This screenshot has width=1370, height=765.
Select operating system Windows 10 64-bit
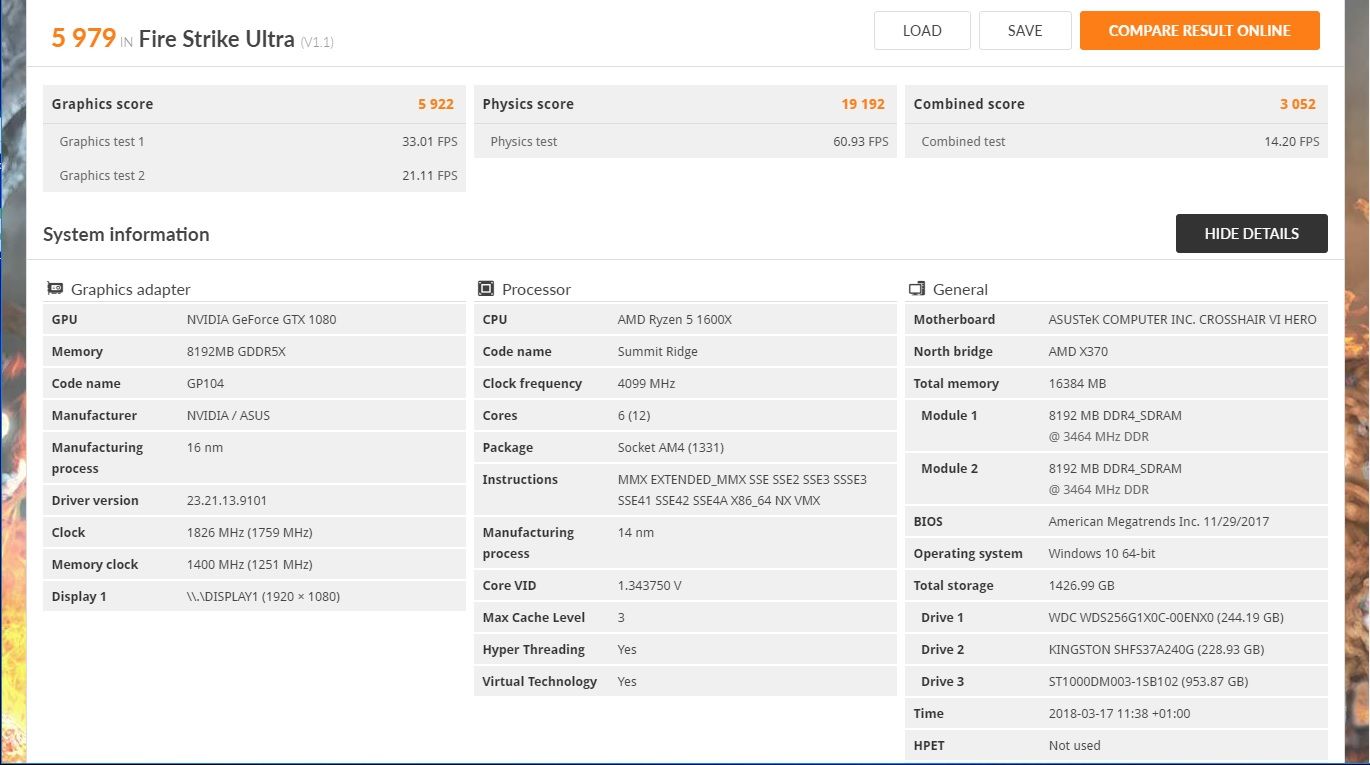coord(1102,554)
